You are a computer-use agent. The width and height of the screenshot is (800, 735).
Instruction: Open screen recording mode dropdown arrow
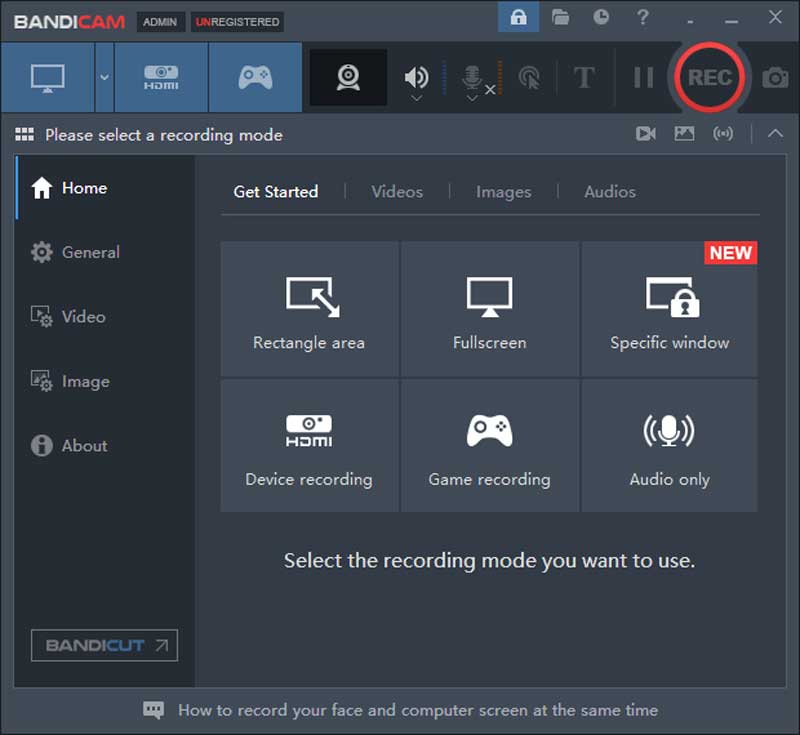[104, 78]
